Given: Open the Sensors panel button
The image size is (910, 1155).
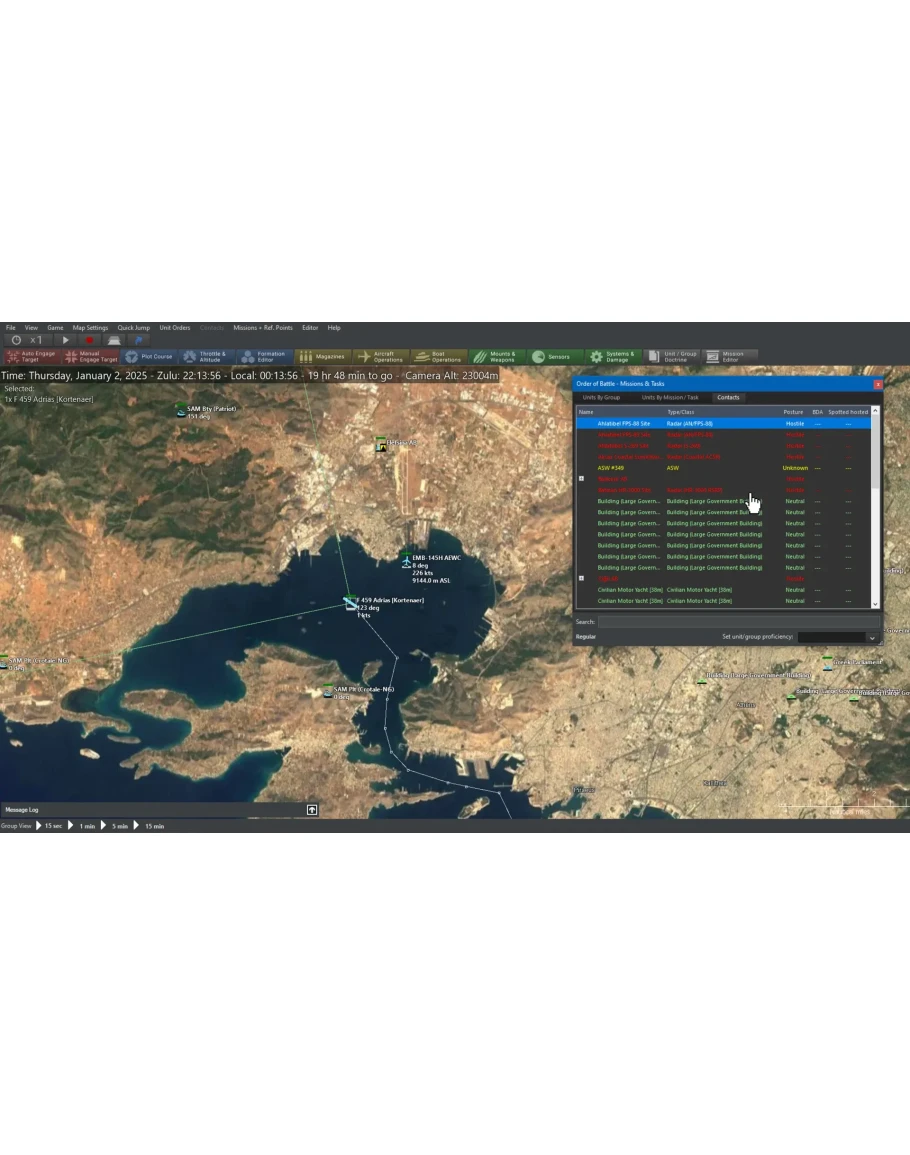Looking at the screenshot, I should pyautogui.click(x=551, y=356).
